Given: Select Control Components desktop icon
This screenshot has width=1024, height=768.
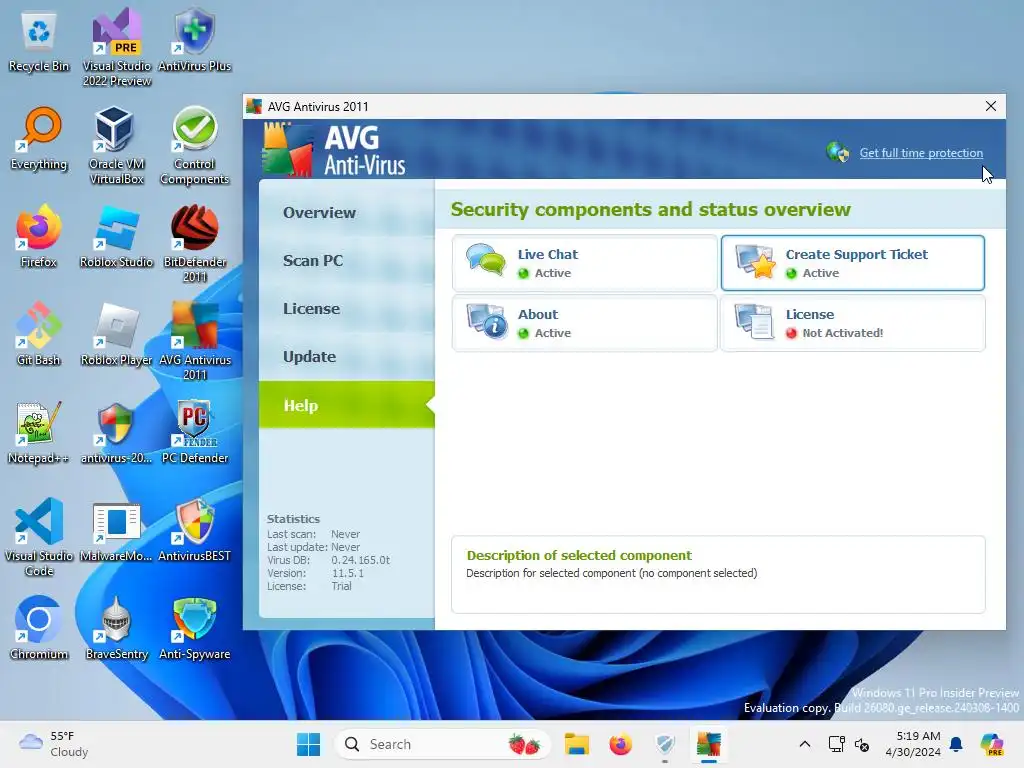Looking at the screenshot, I should pyautogui.click(x=195, y=146).
